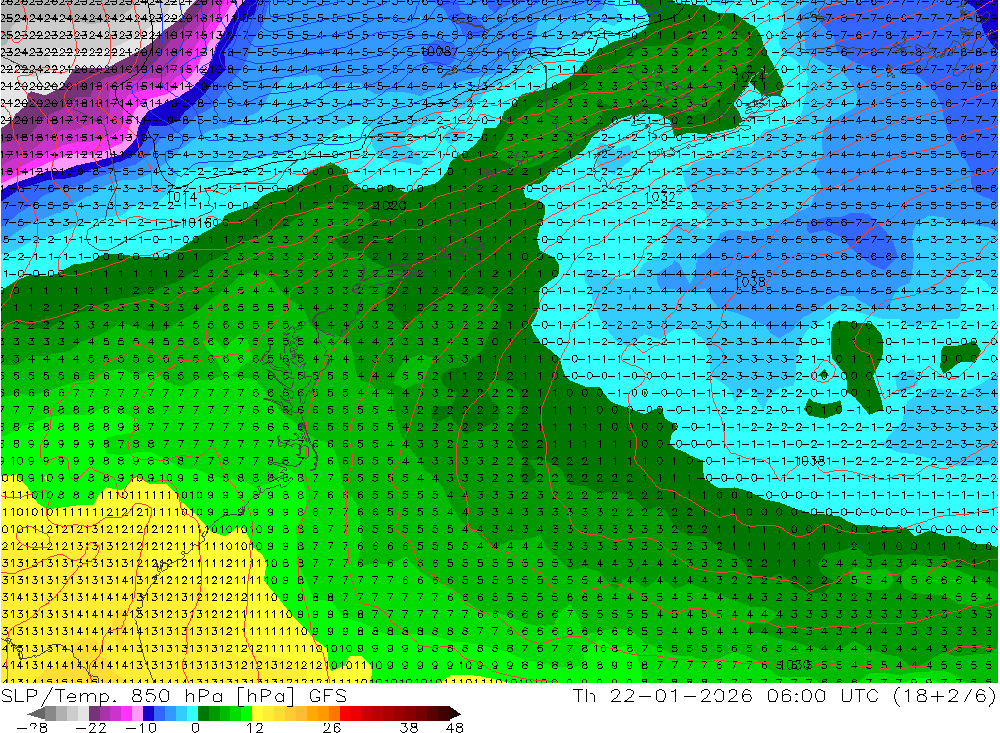Click the -10 legend label

pyautogui.click(x=141, y=727)
